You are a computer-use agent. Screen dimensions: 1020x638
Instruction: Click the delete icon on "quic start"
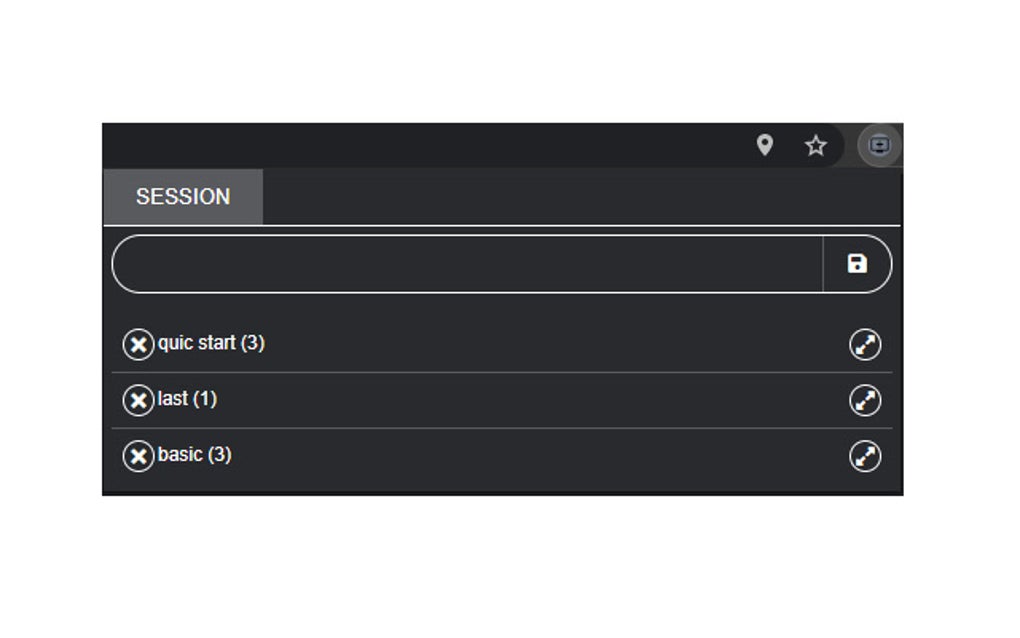140,343
